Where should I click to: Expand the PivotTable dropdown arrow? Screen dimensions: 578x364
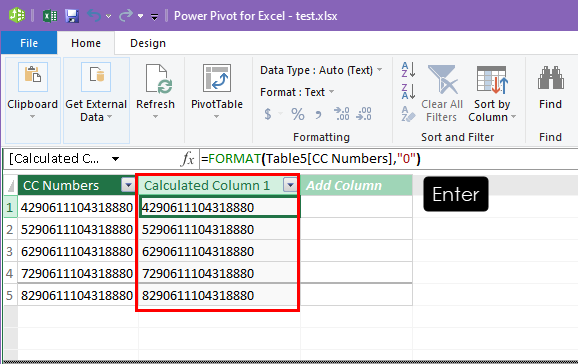point(216,117)
